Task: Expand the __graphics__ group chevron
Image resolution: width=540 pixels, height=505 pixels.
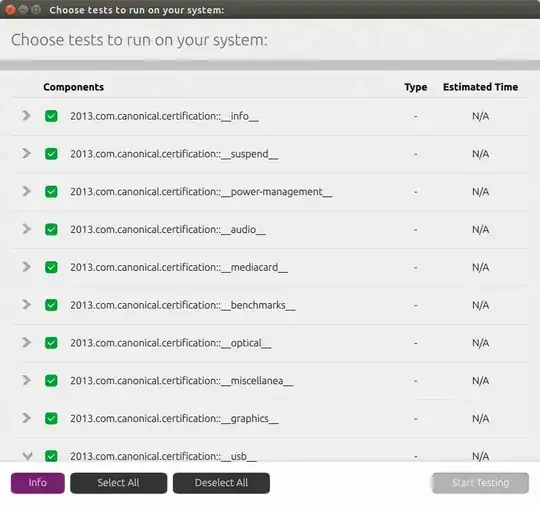Action: coord(27,418)
